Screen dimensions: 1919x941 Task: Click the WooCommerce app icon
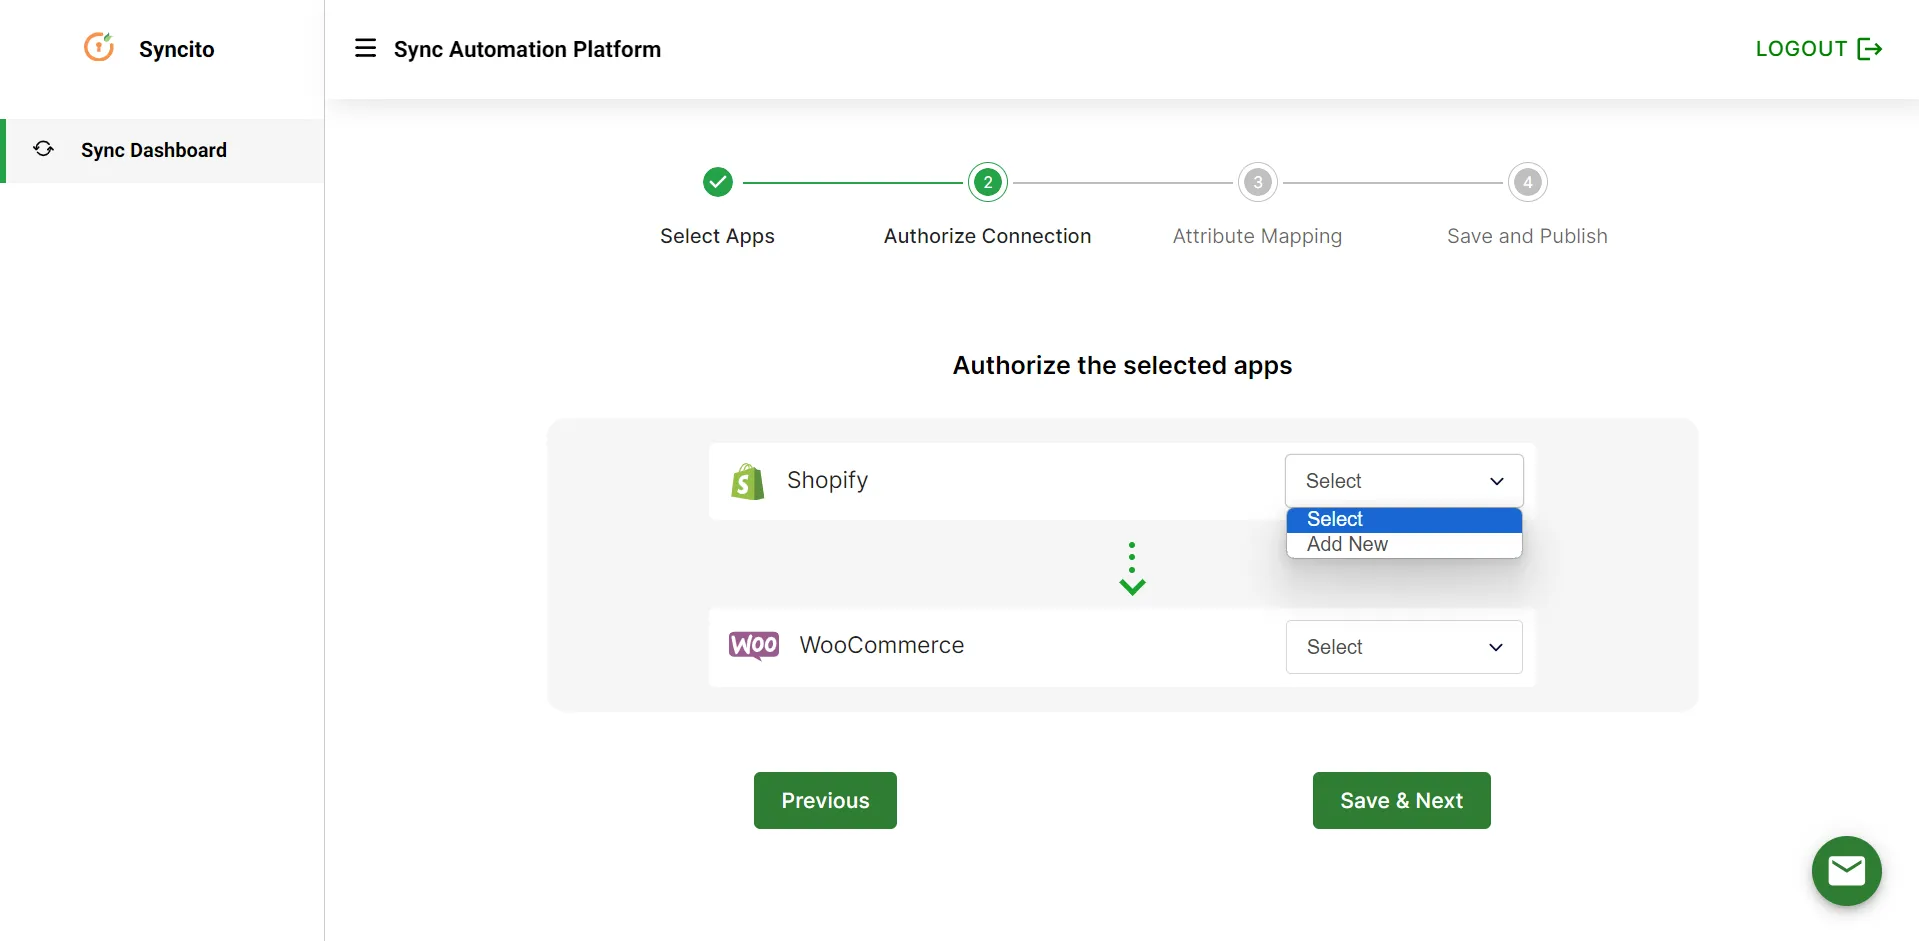point(753,645)
